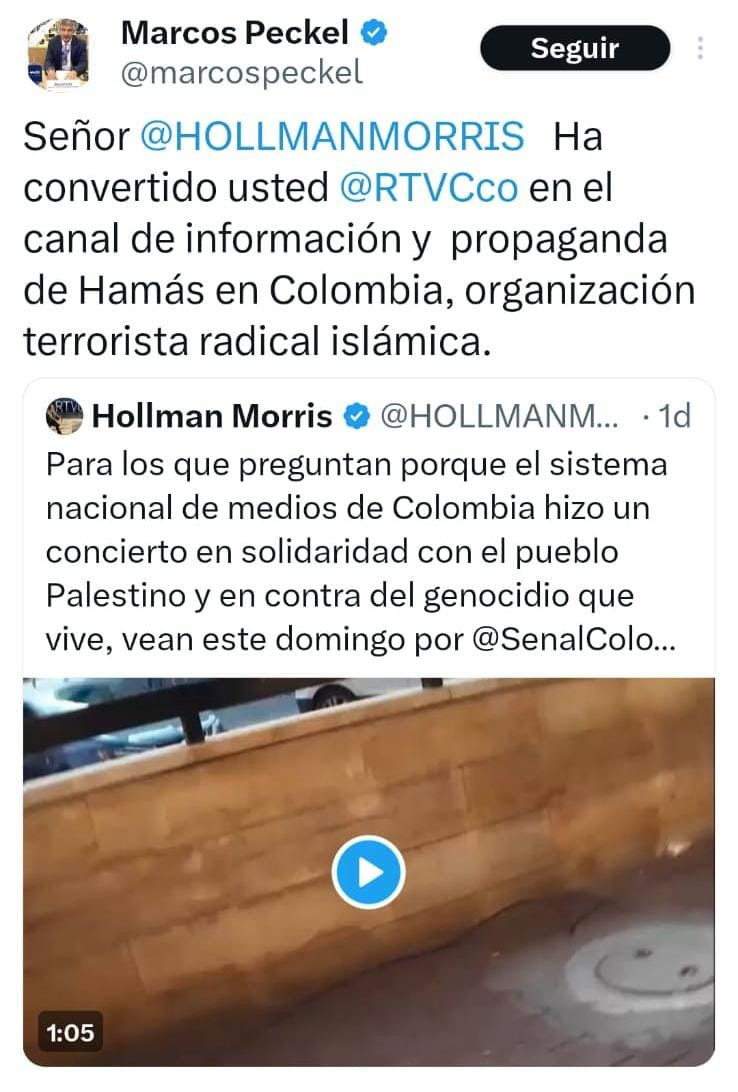Screen dimensions: 738x1092
Task: Play the quoted tweet's video
Action: pos(368,872)
